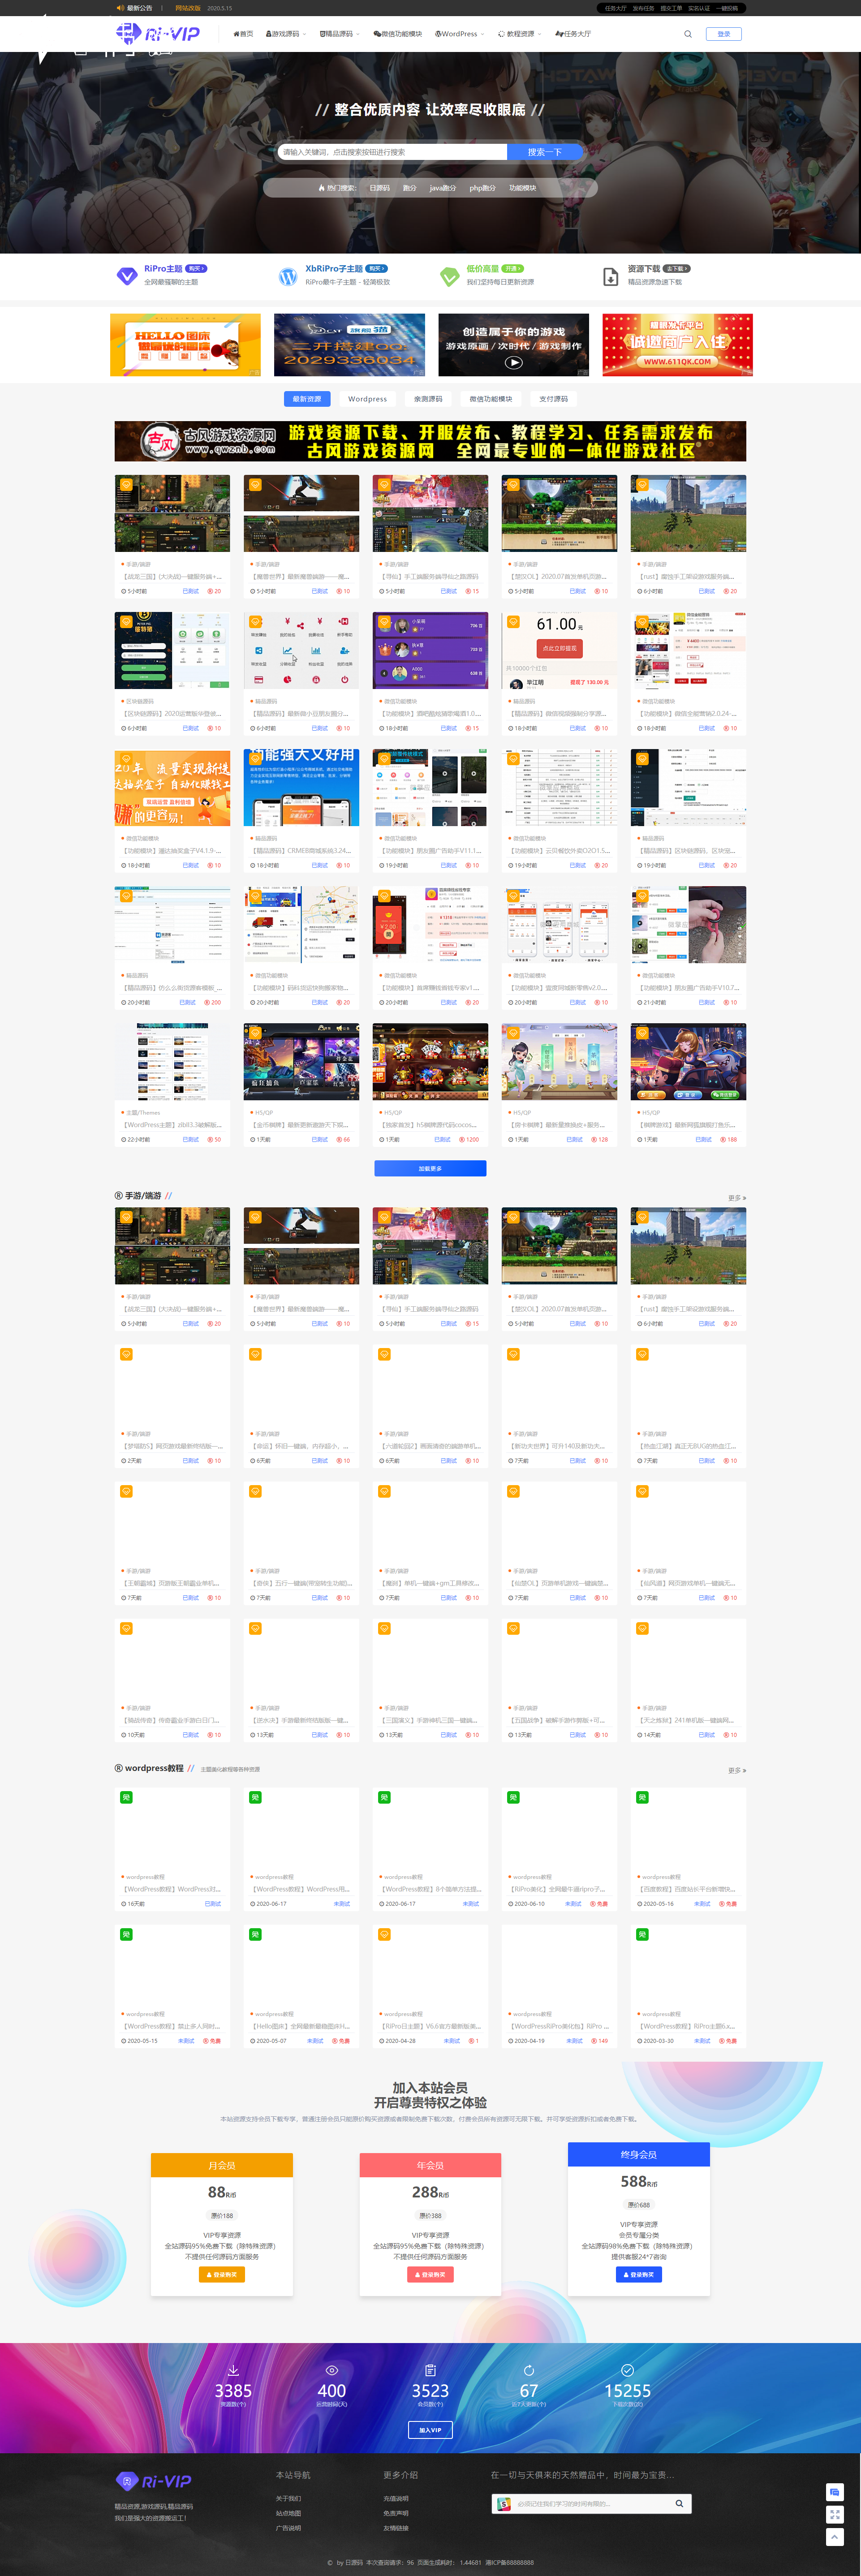Click 去下载 badge next to 资源下载

coord(677,269)
